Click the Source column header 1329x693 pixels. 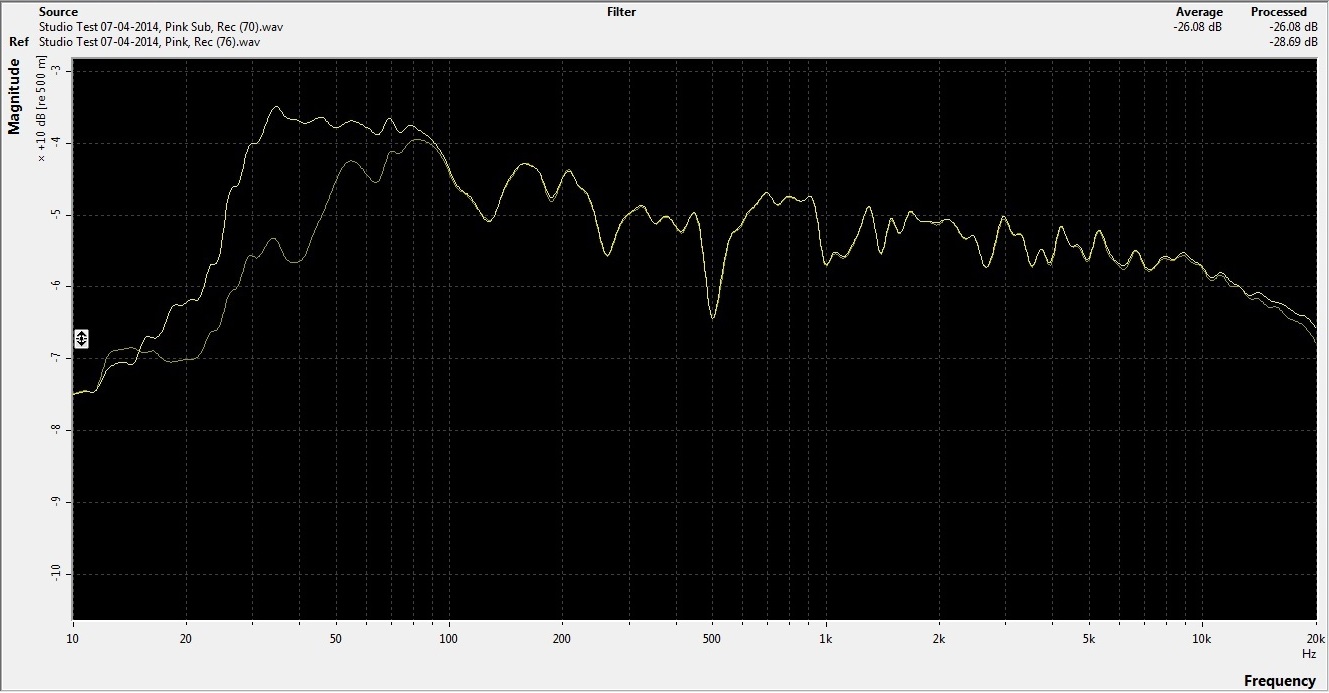click(x=58, y=12)
